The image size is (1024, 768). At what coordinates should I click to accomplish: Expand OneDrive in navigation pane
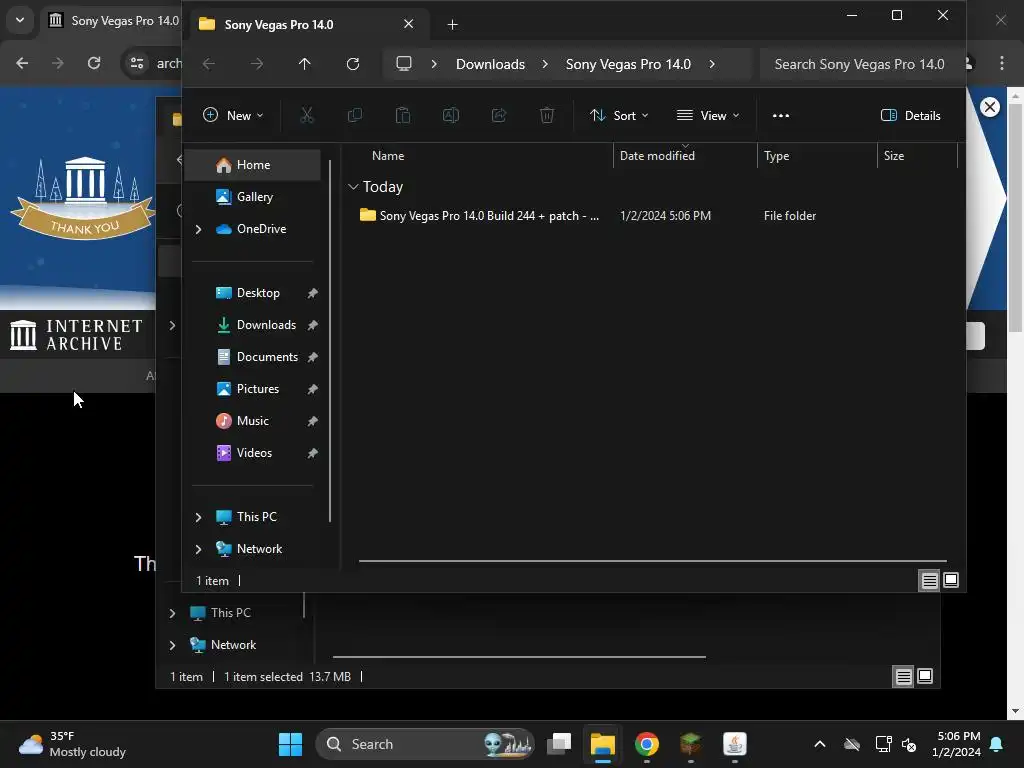[199, 229]
